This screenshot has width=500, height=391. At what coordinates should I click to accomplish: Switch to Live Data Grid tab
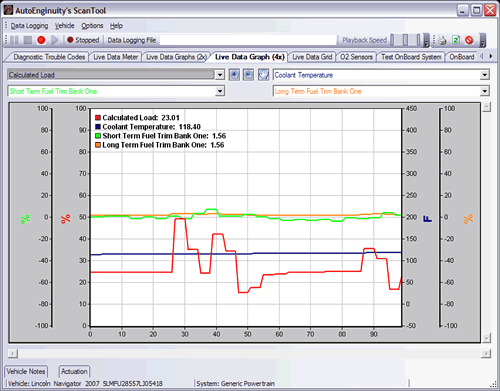(x=312, y=57)
